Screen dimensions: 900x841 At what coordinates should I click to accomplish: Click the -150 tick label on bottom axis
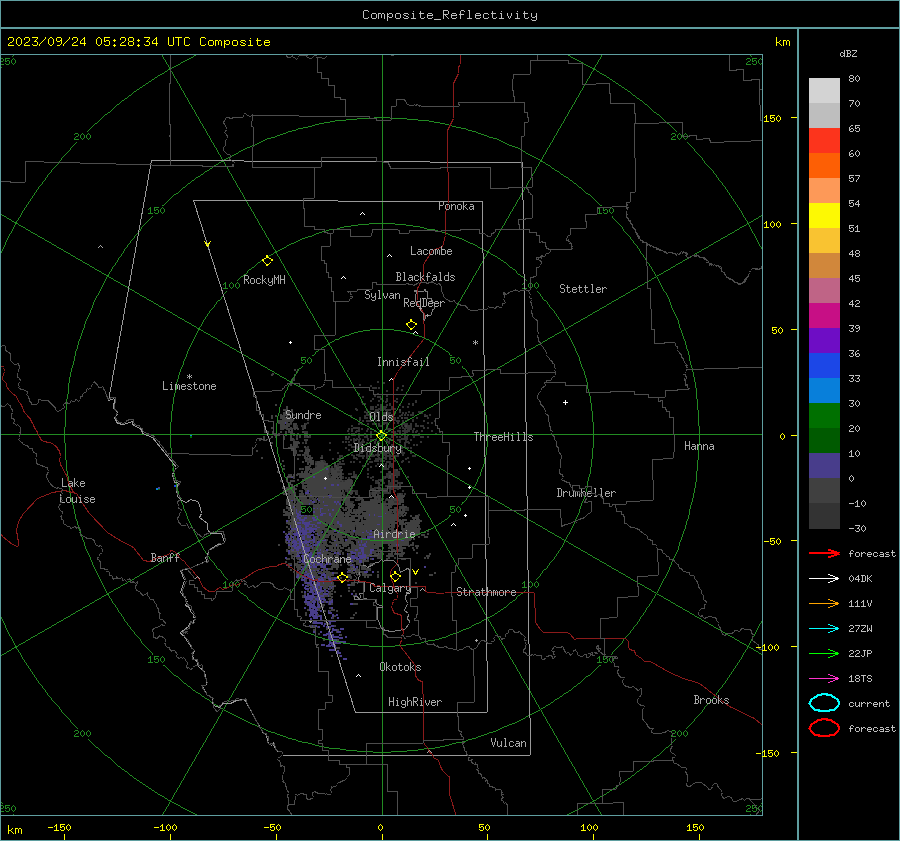(59, 828)
